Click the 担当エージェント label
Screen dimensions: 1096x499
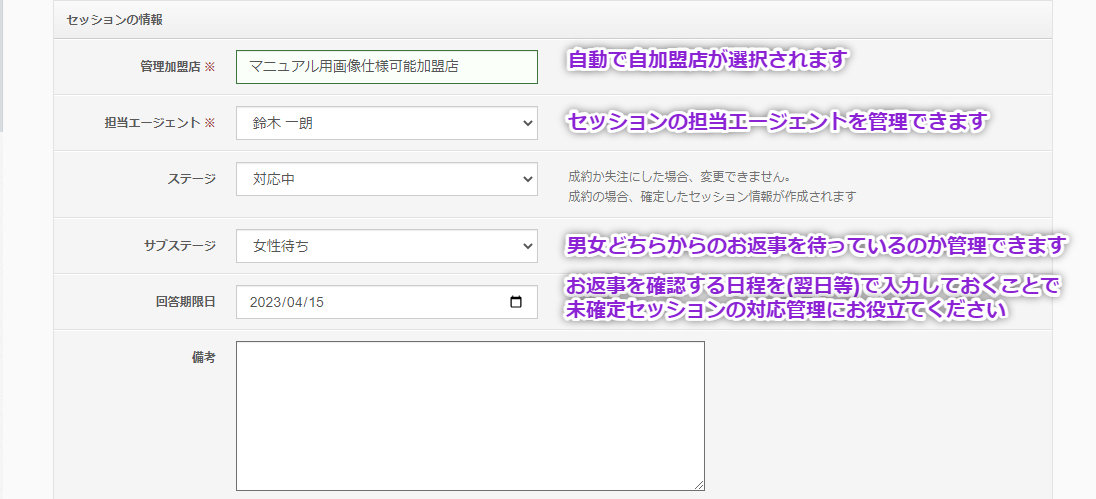click(150, 123)
